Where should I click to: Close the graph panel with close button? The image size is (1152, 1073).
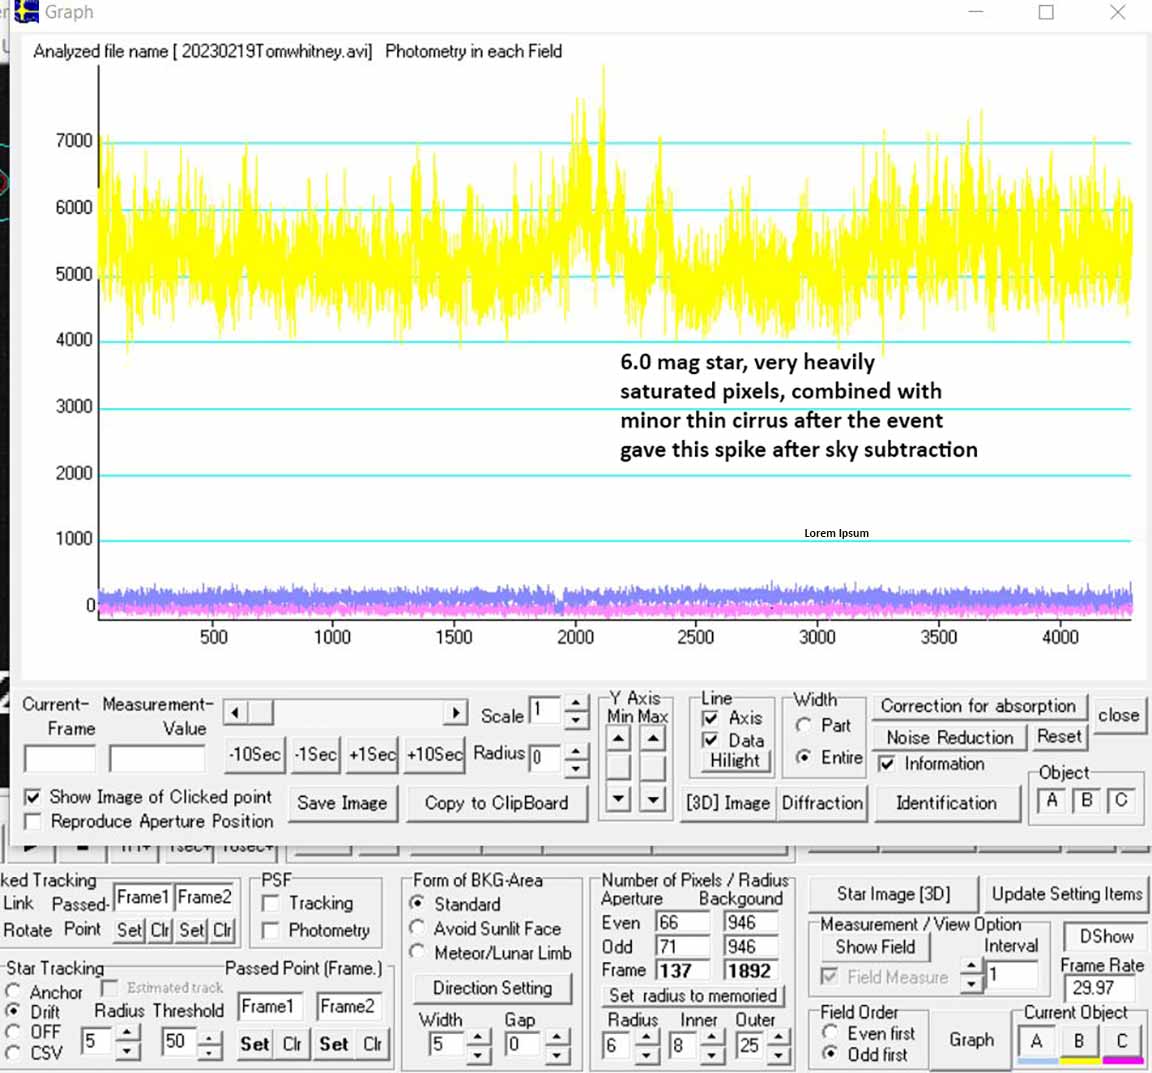tap(1118, 715)
